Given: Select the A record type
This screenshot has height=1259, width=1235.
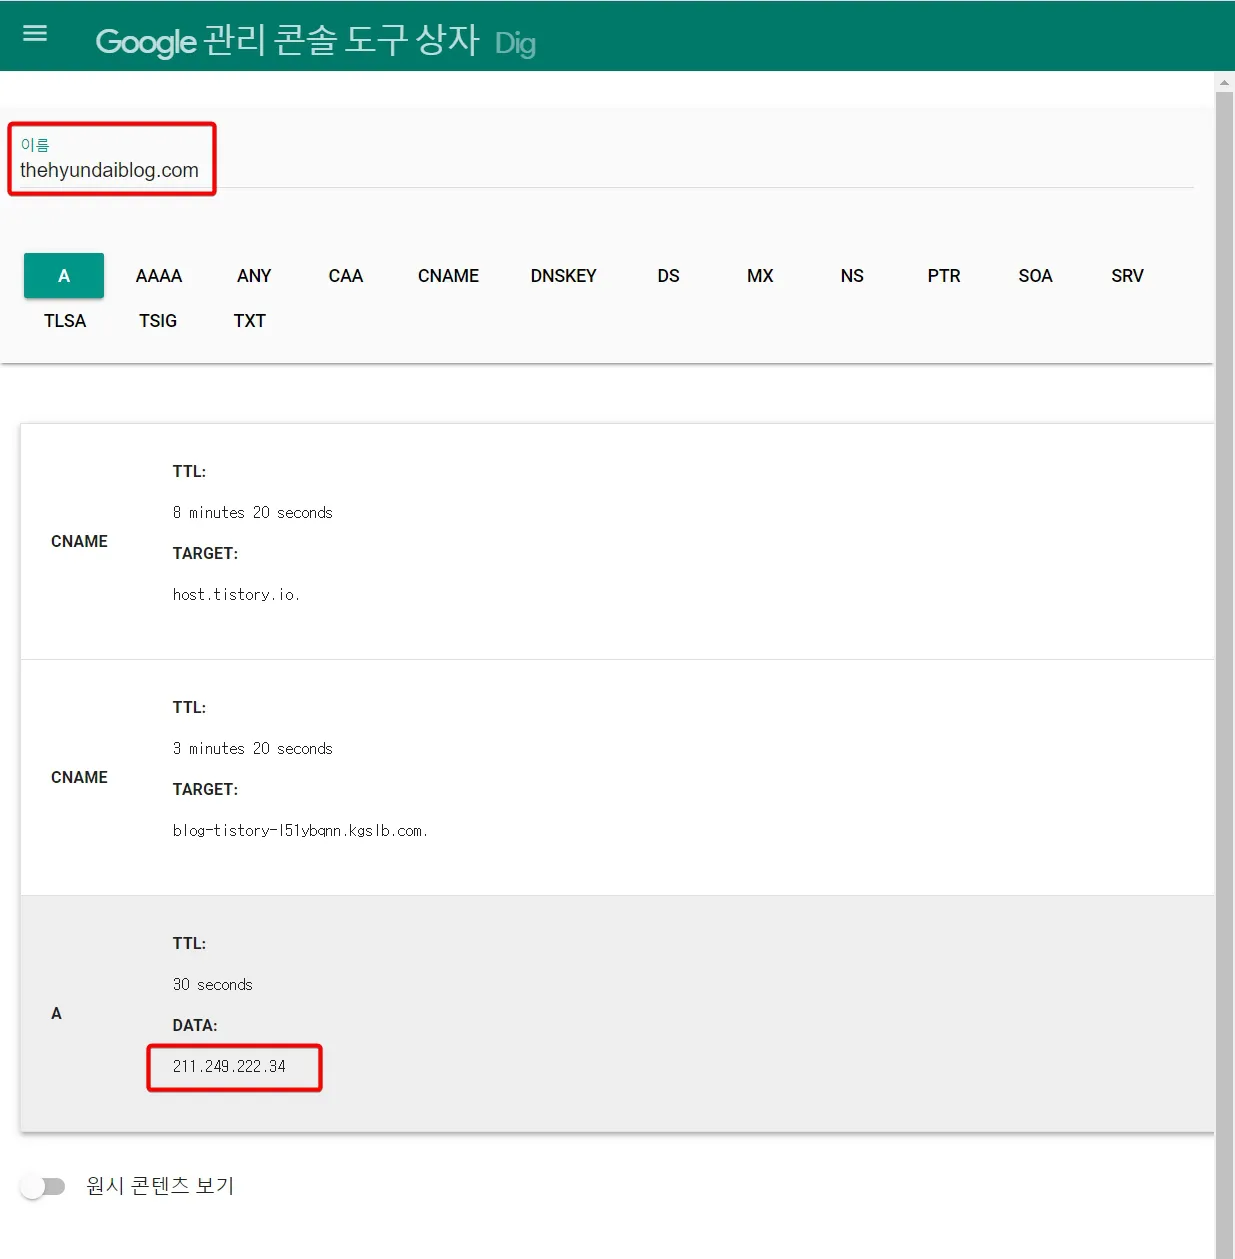Looking at the screenshot, I should (64, 276).
